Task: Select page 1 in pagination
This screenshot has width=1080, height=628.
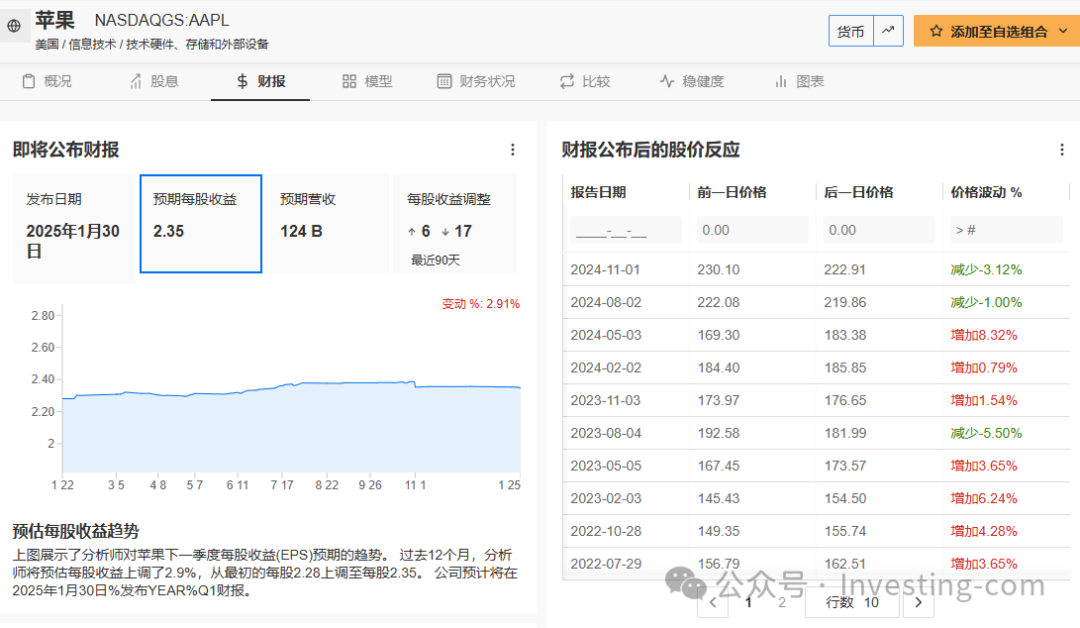Action: 749,603
